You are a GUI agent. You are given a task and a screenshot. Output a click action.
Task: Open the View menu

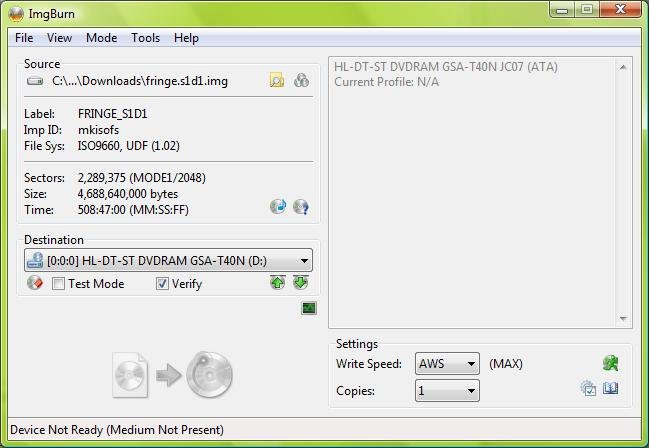pos(59,38)
